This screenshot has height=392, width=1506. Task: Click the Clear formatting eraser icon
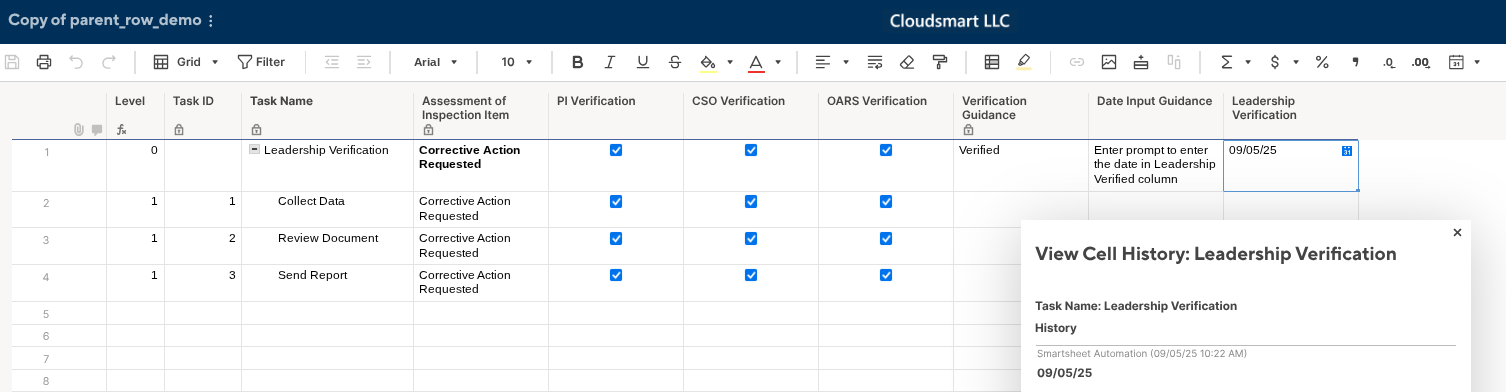click(907, 62)
